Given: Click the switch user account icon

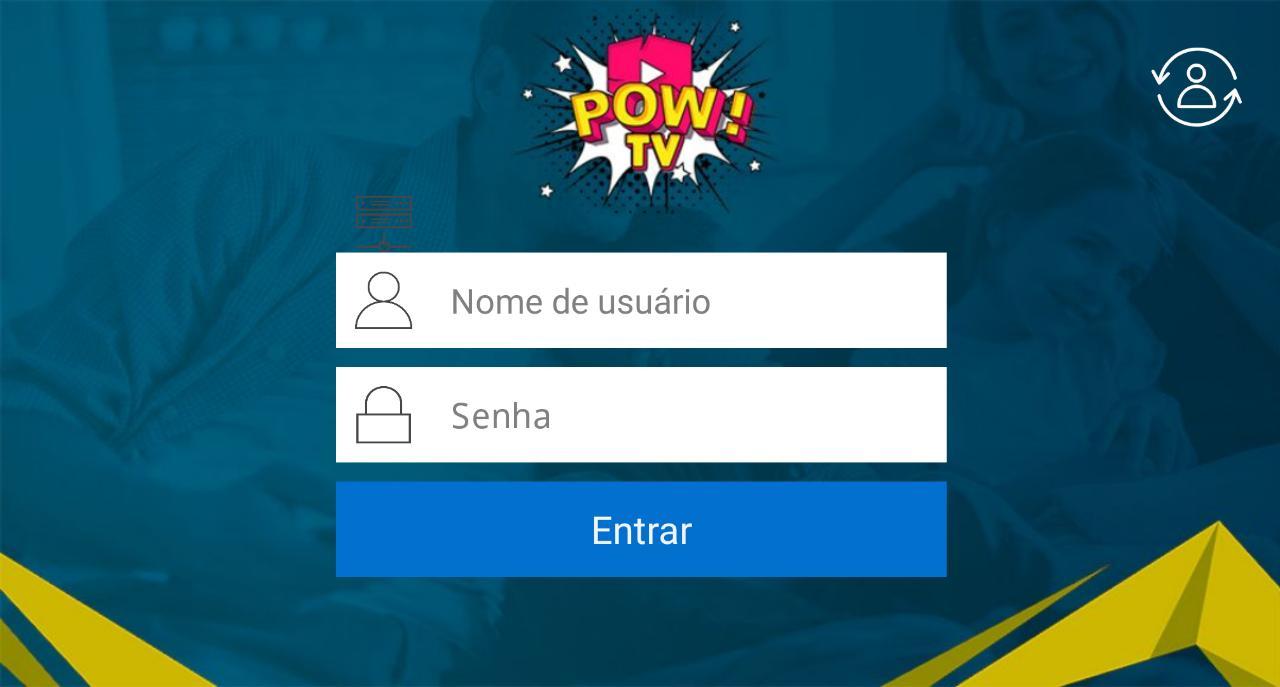Looking at the screenshot, I should 1196,87.
